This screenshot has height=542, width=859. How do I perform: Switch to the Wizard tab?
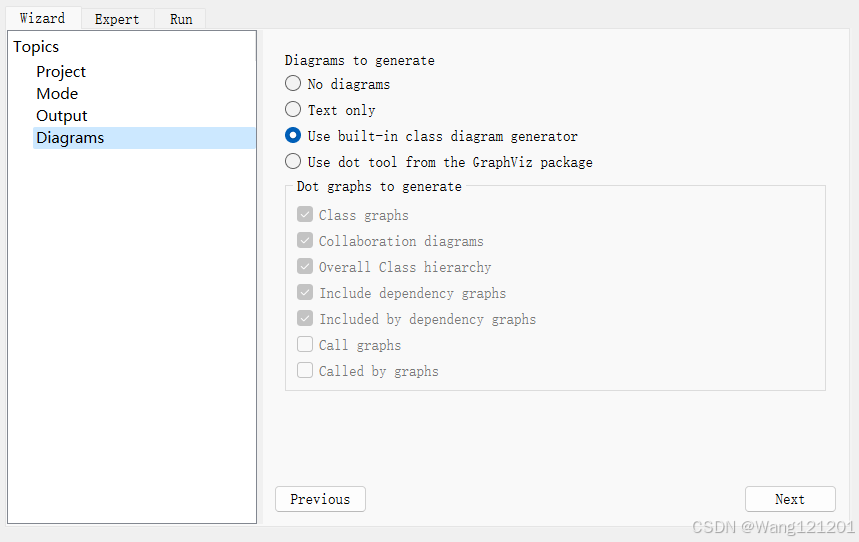pyautogui.click(x=42, y=18)
